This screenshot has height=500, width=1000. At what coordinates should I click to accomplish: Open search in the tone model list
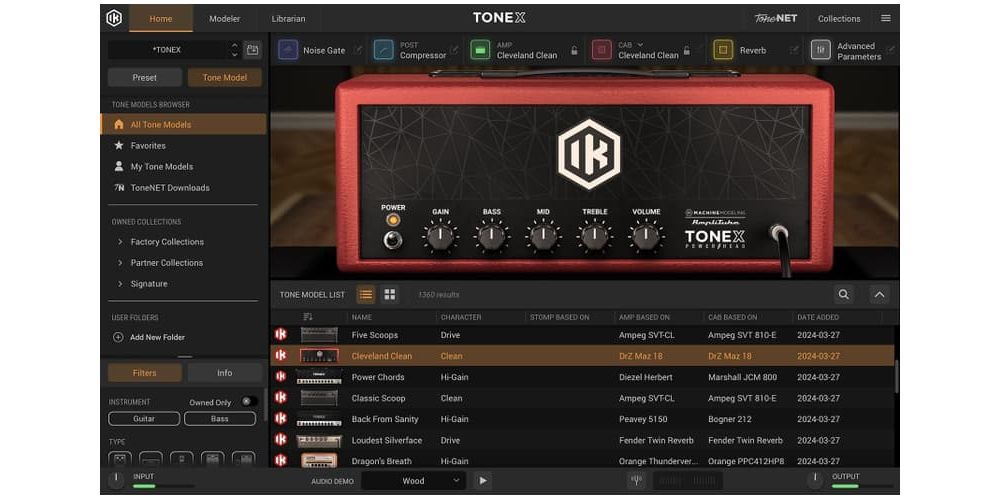[x=844, y=294]
